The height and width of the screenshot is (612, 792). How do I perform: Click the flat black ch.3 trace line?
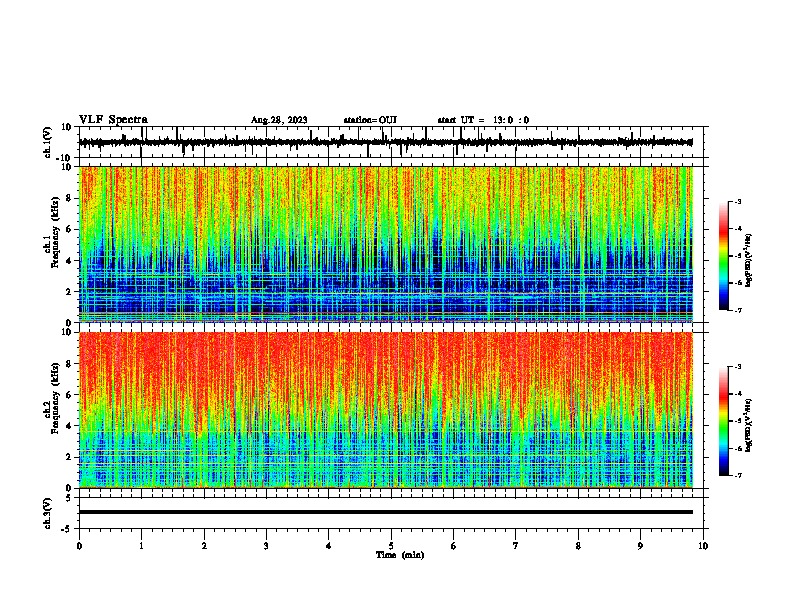386,512
